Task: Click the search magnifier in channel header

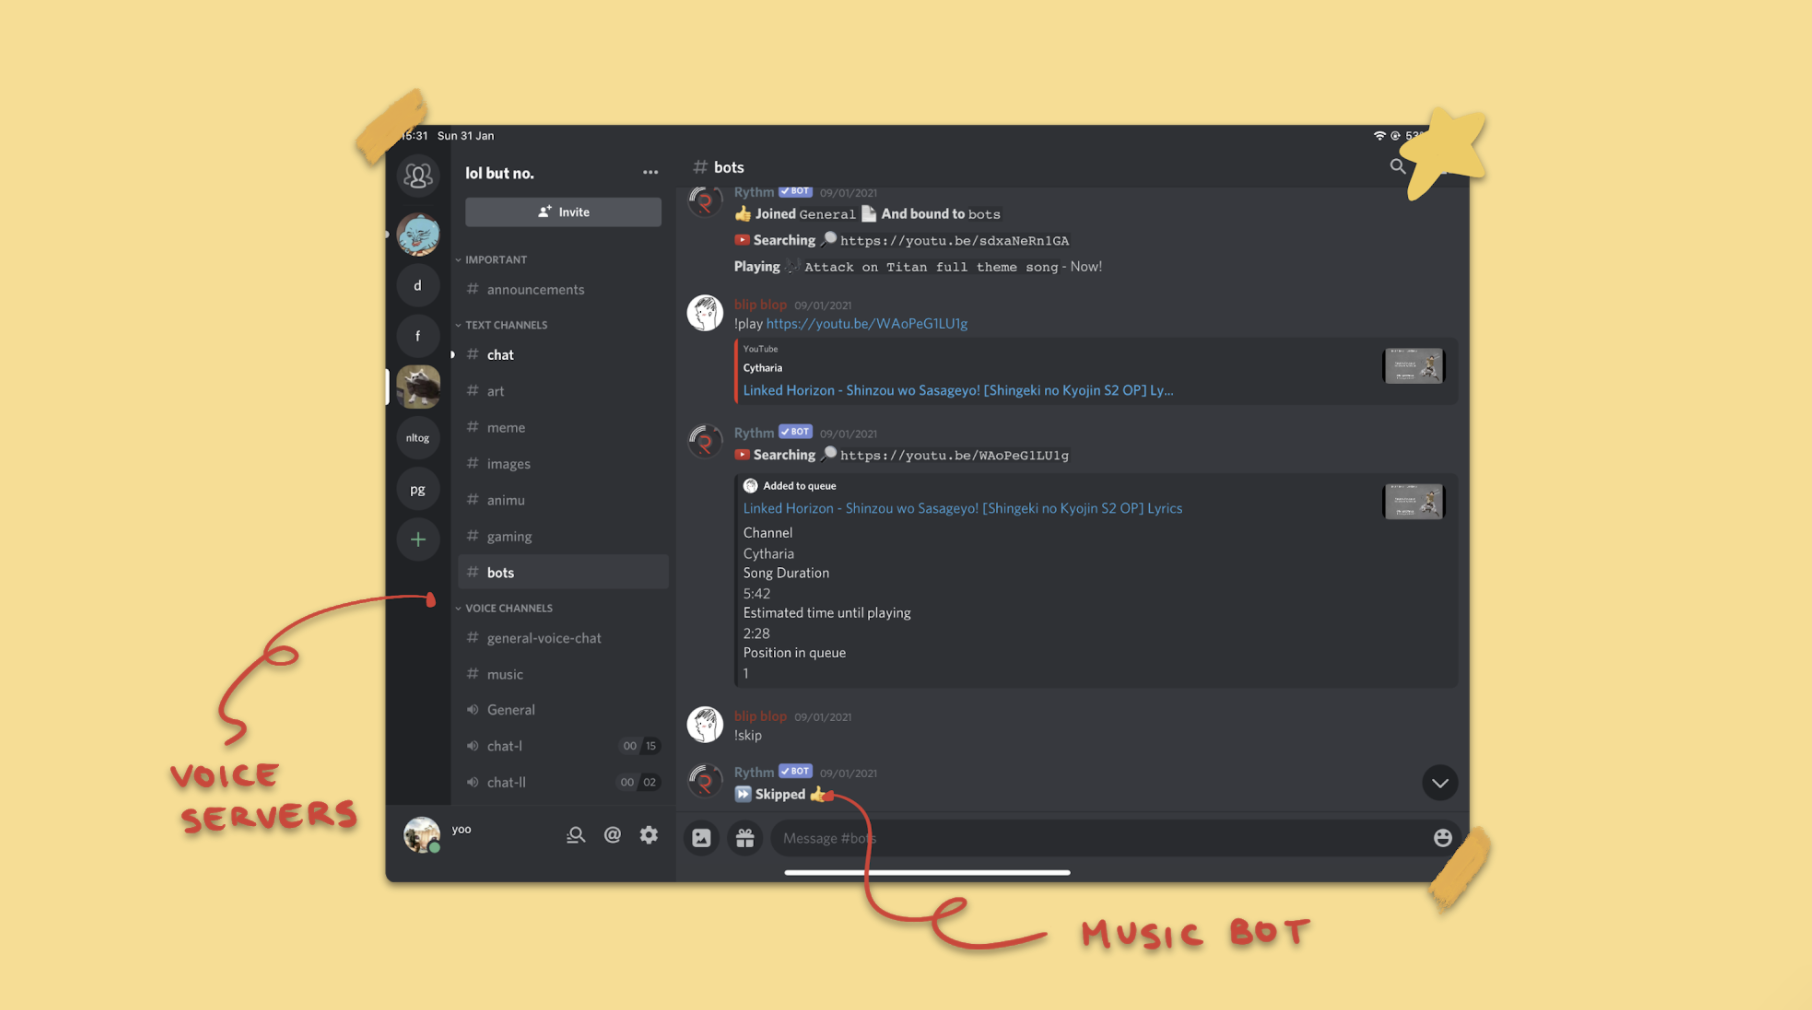Action: tap(1397, 167)
